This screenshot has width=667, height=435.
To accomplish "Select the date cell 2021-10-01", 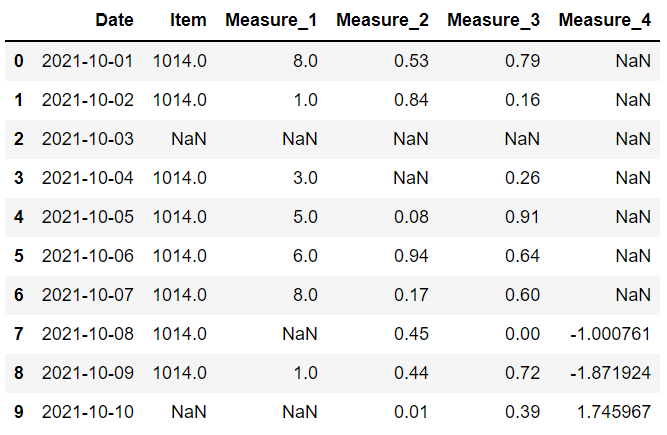I will point(87,62).
